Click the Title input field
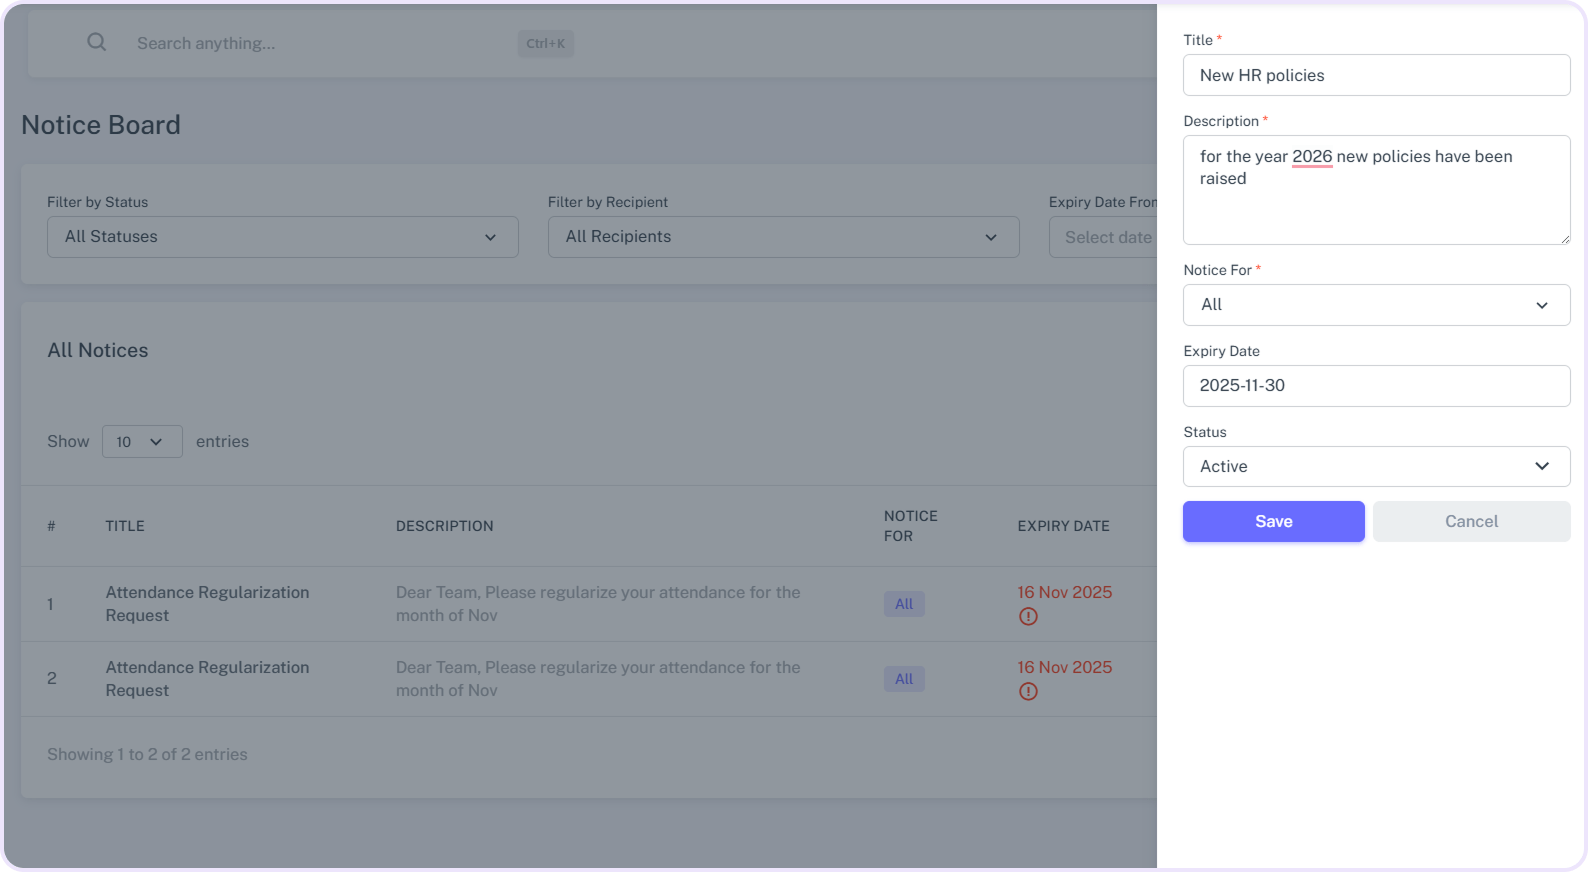The image size is (1588, 872). [1376, 76]
